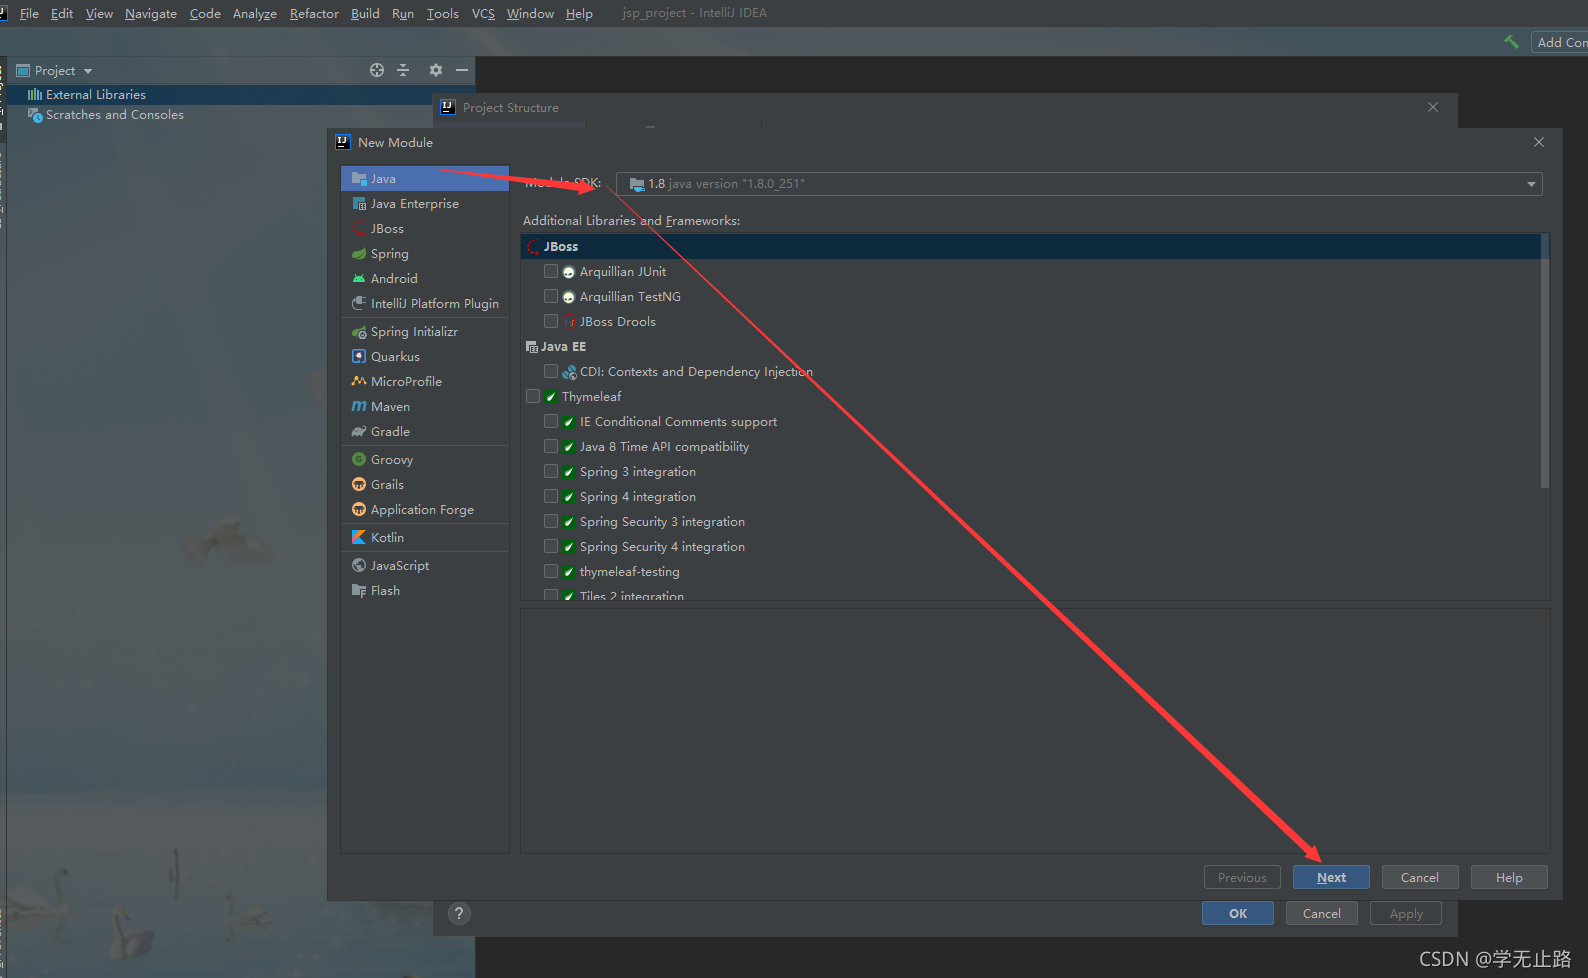Select the JavaScript globe icon
This screenshot has height=978, width=1588.
[359, 565]
